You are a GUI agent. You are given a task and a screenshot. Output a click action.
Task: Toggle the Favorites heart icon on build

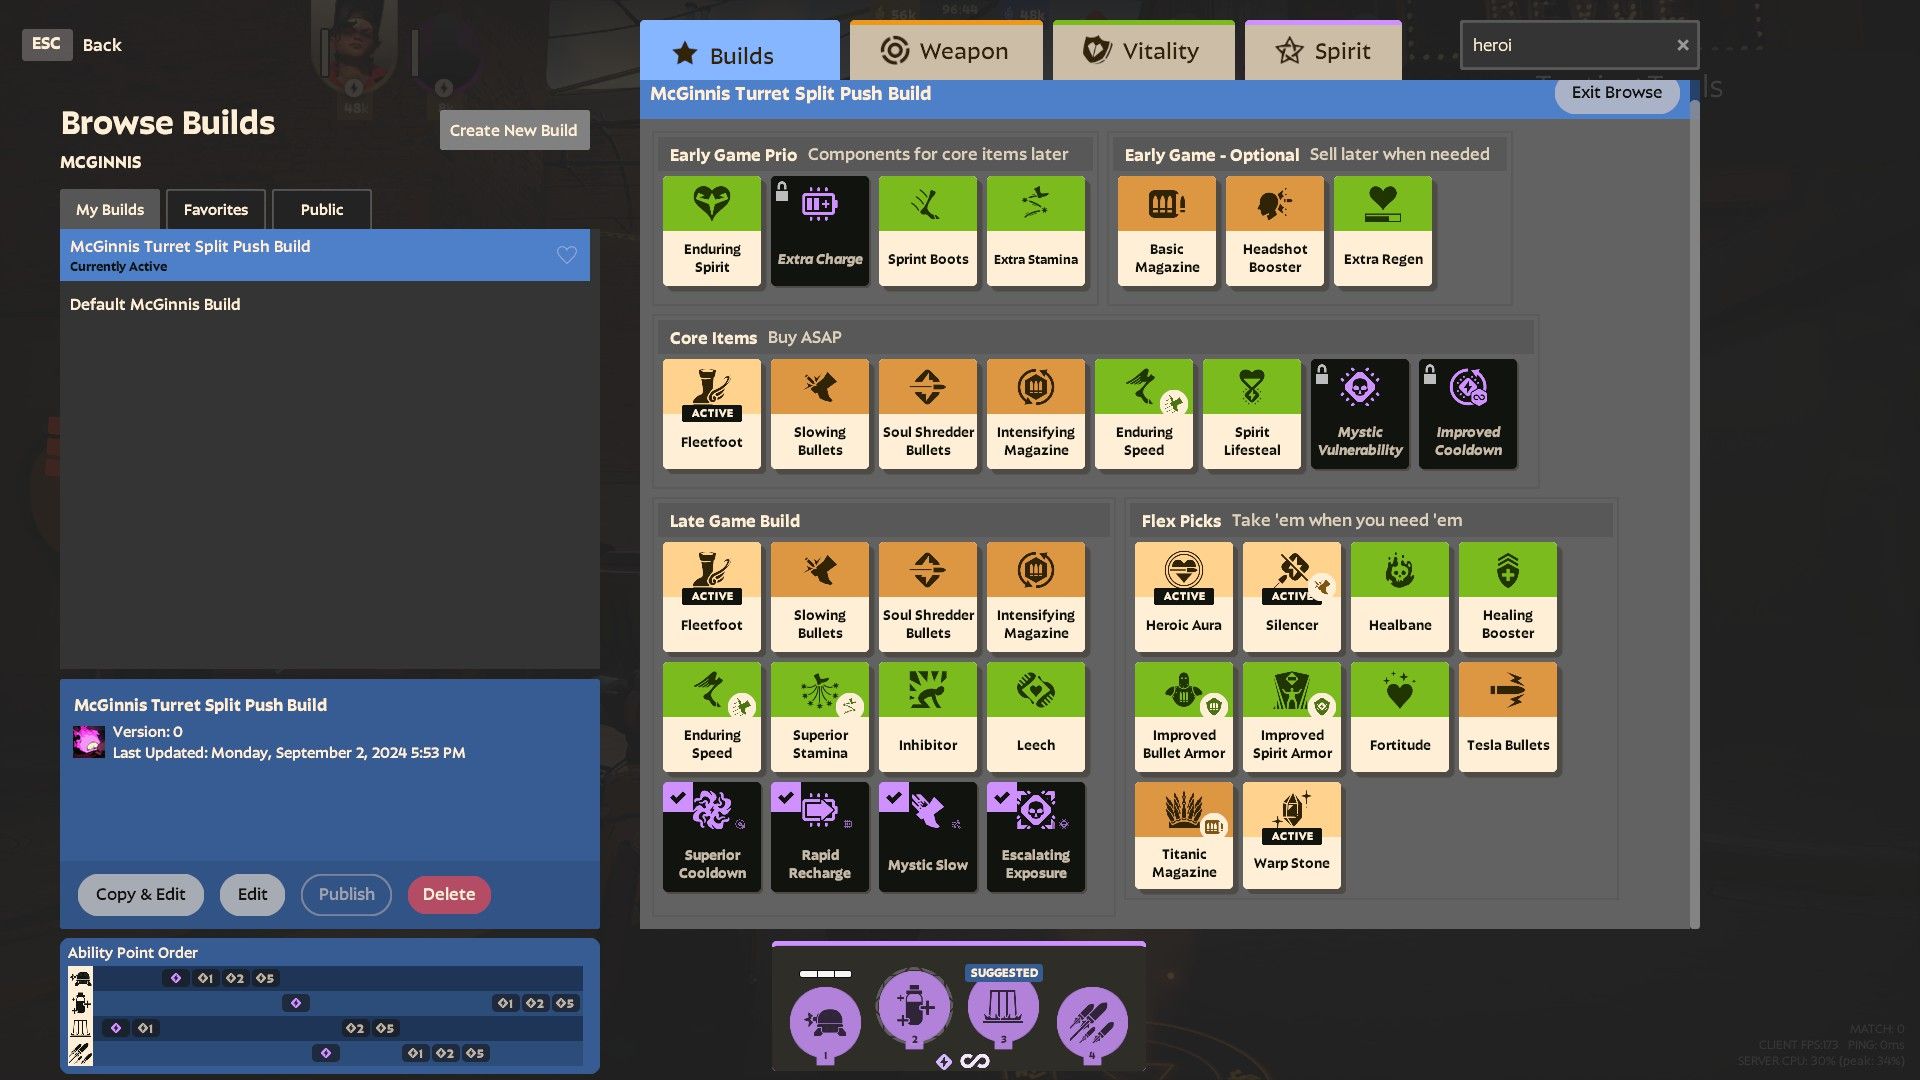[567, 255]
